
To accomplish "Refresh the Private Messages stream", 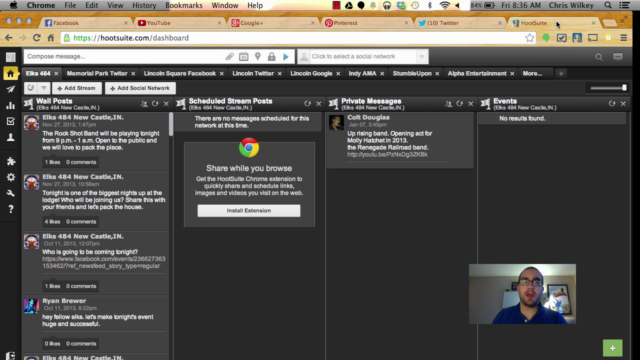I will [x=460, y=104].
